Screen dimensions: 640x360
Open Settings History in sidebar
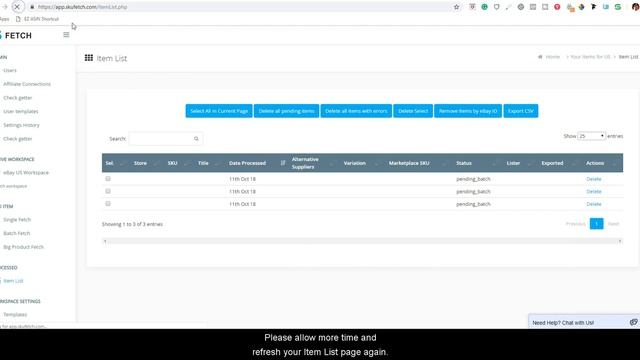click(x=21, y=125)
